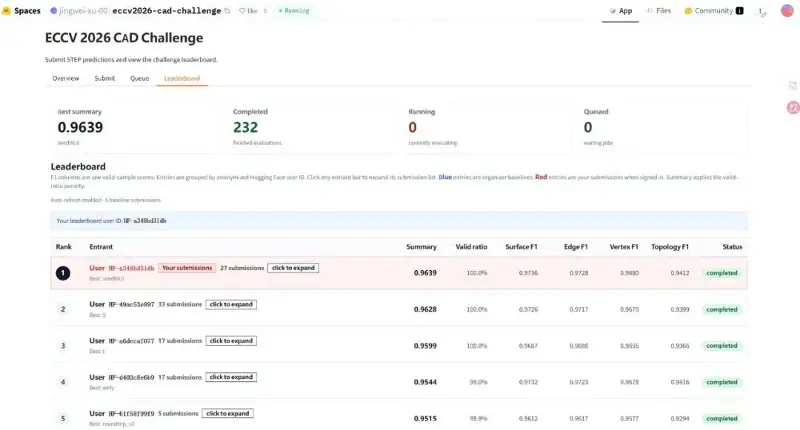800x430 pixels.
Task: Select the red floating side extension icon
Action: tap(793, 107)
